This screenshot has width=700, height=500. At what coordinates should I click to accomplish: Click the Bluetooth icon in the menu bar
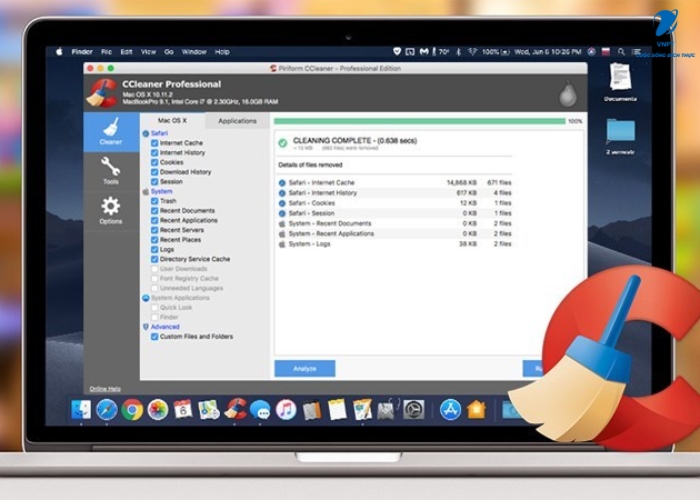[458, 52]
